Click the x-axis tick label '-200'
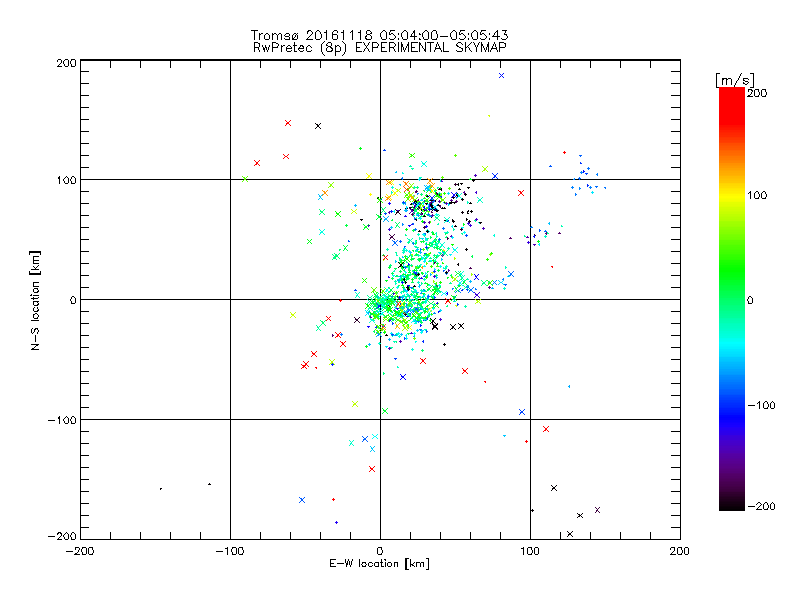 click(80, 551)
